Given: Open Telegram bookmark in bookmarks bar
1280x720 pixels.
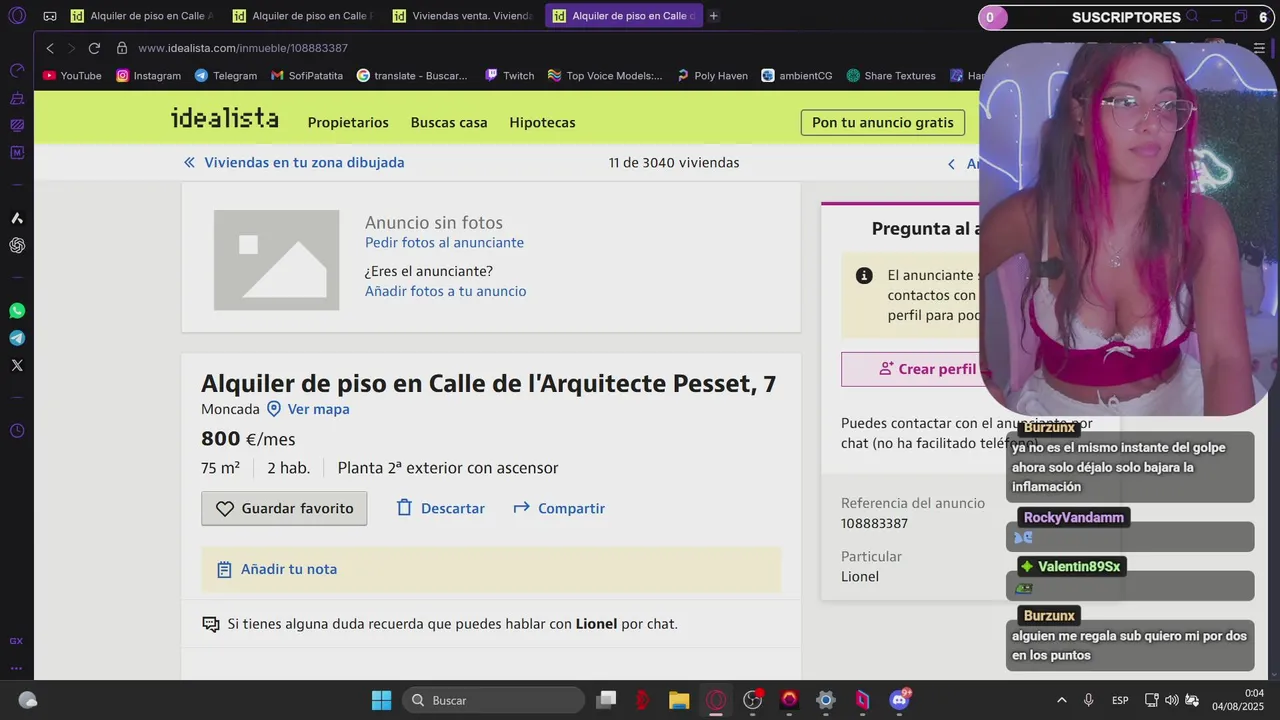Looking at the screenshot, I should 225,75.
